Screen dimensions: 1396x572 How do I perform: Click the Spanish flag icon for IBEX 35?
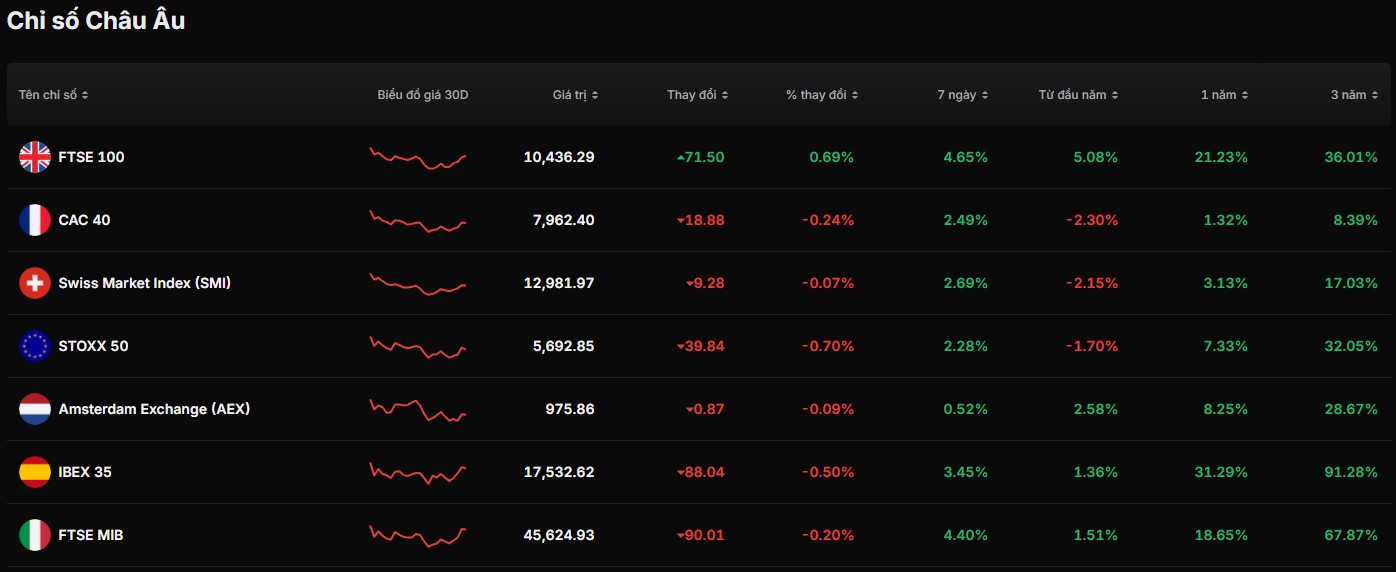pyautogui.click(x=35, y=472)
